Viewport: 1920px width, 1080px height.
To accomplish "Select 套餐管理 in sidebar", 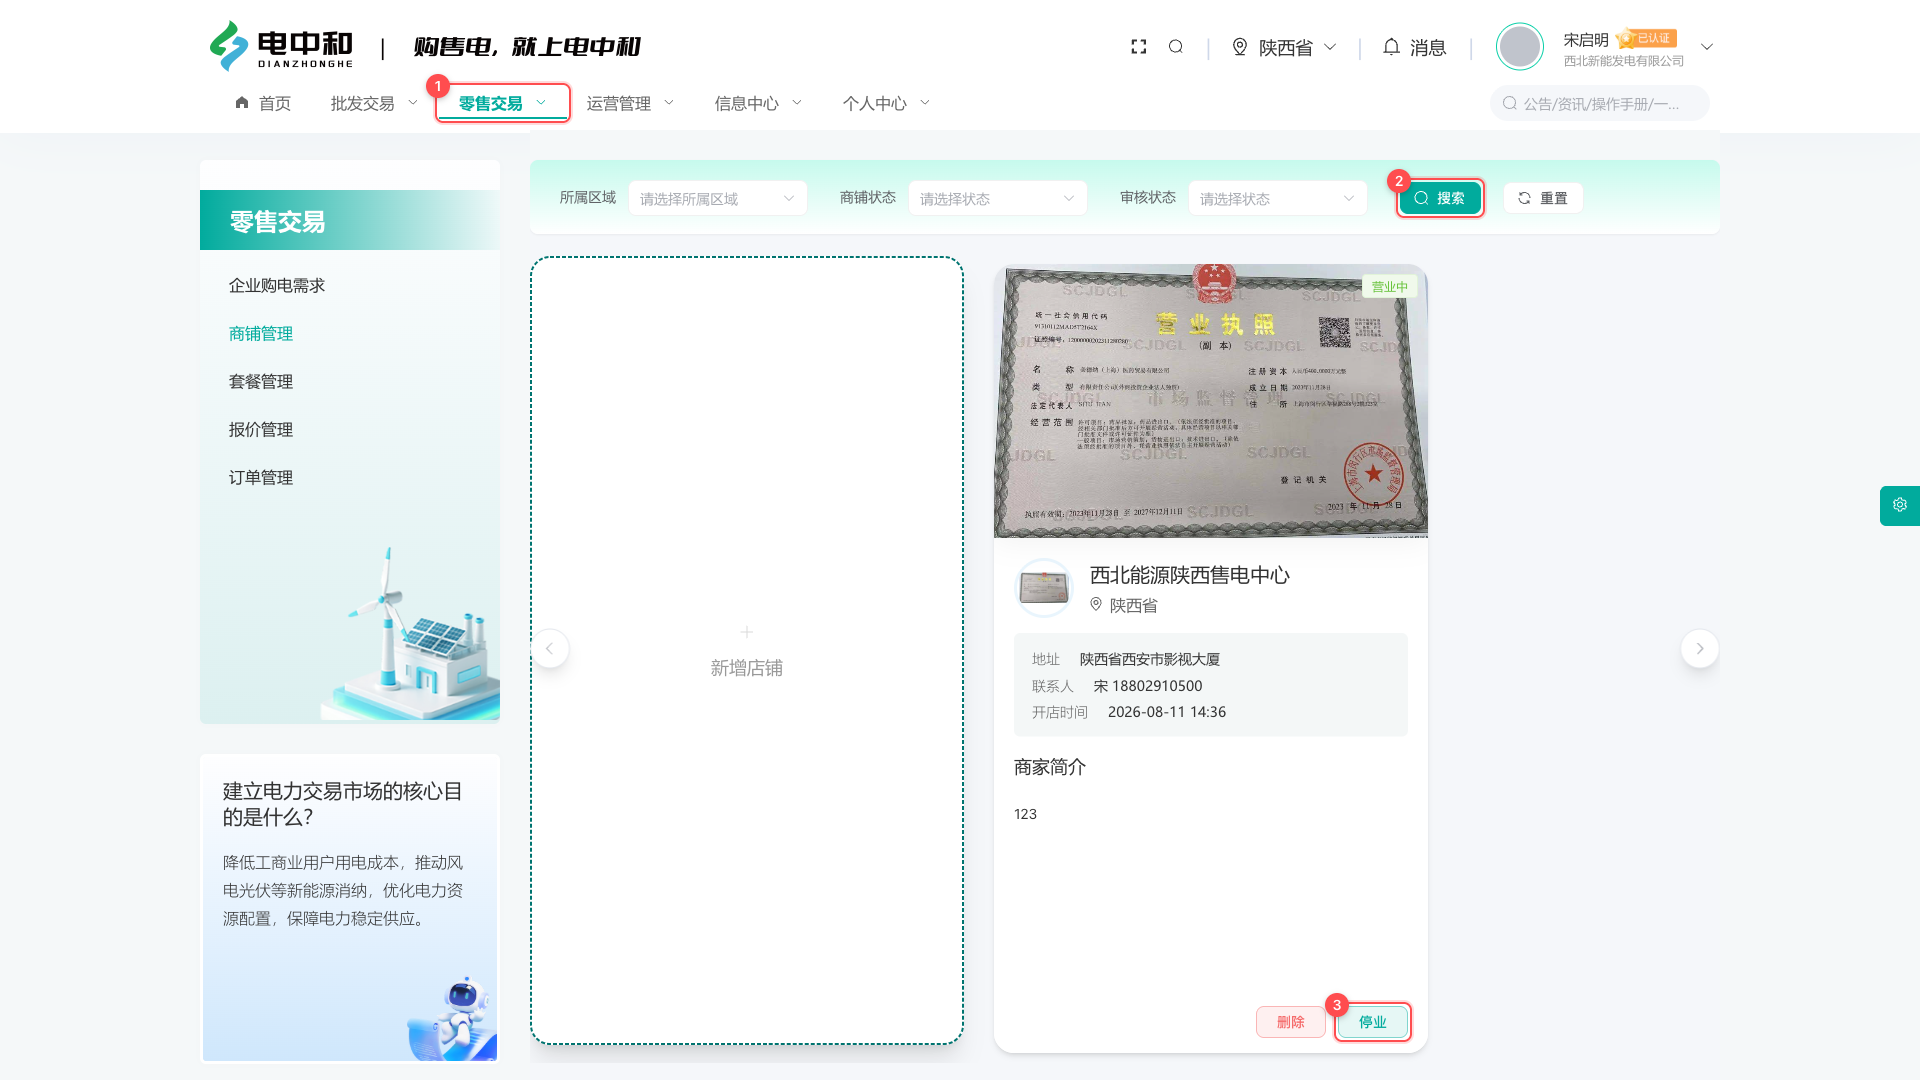I will pos(261,382).
